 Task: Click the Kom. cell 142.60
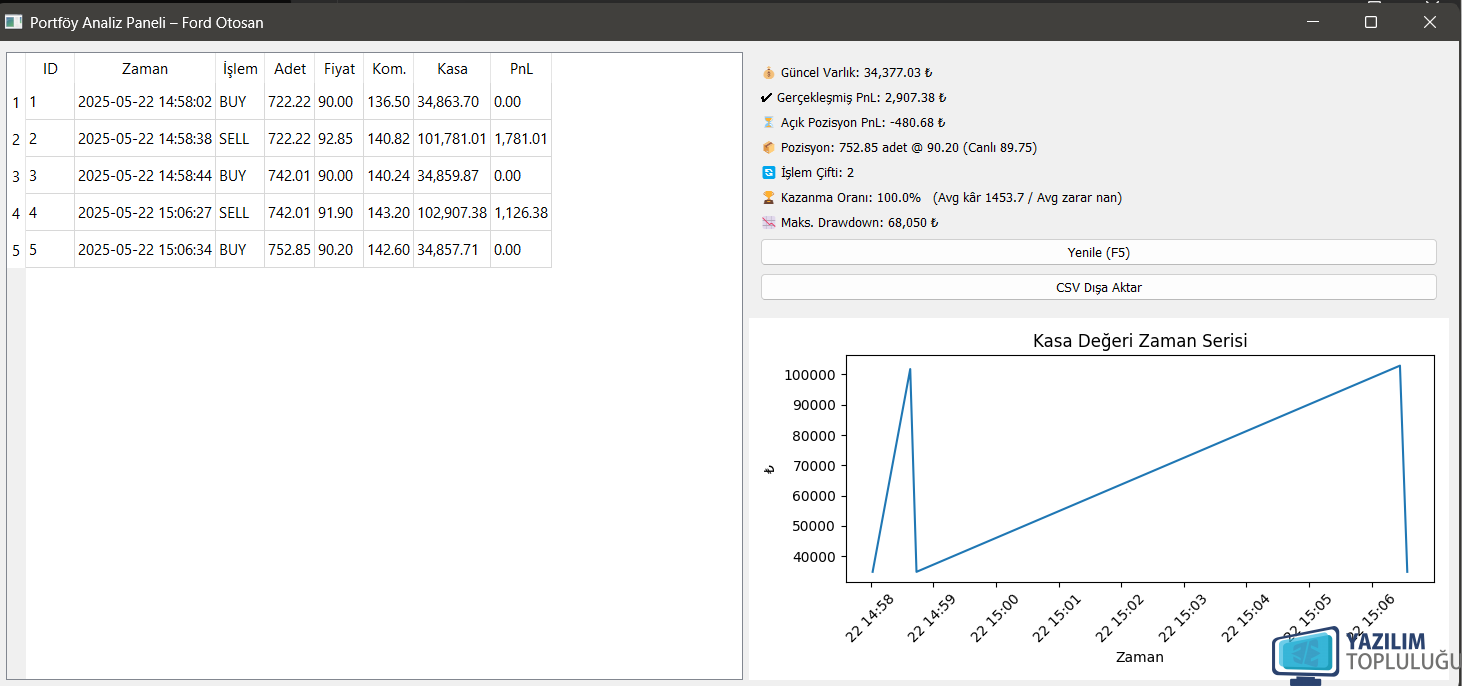[x=389, y=250]
